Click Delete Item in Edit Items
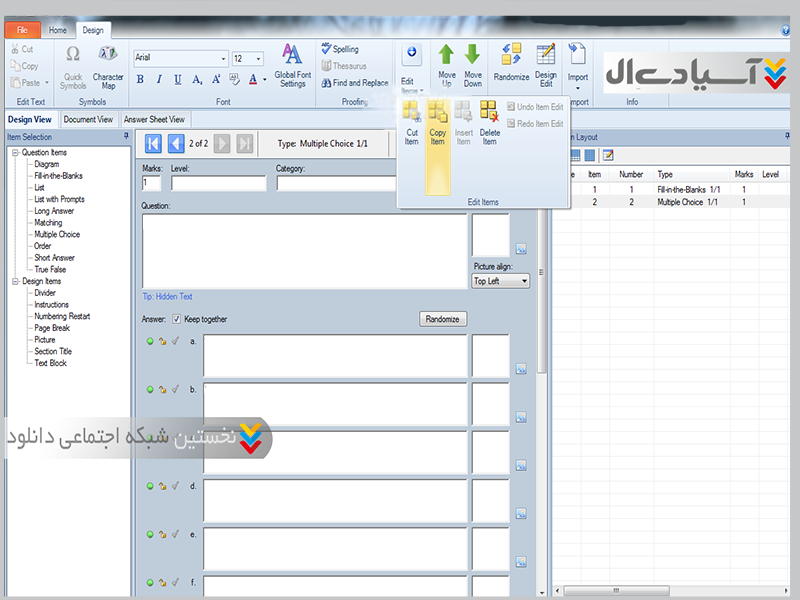The image size is (800, 600). pyautogui.click(x=489, y=123)
